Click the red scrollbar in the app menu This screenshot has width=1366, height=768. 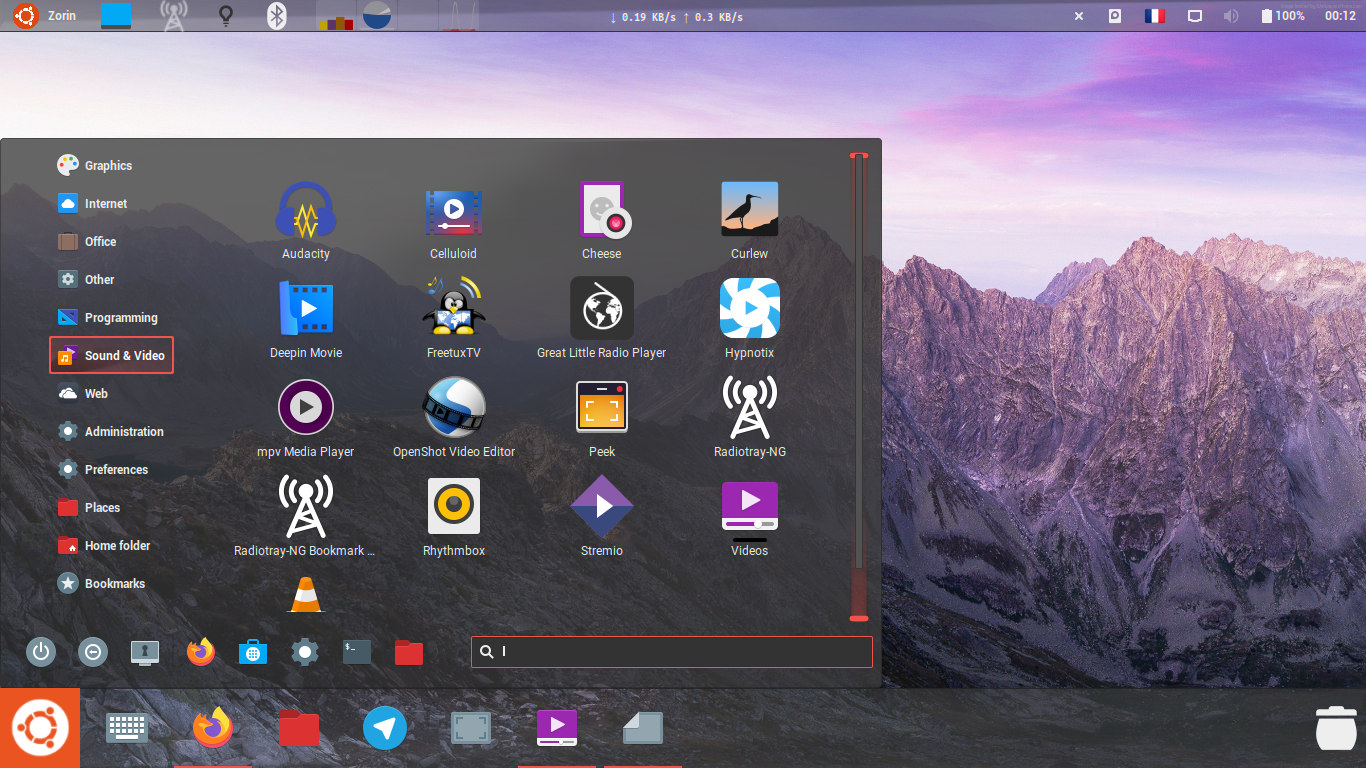(858, 386)
